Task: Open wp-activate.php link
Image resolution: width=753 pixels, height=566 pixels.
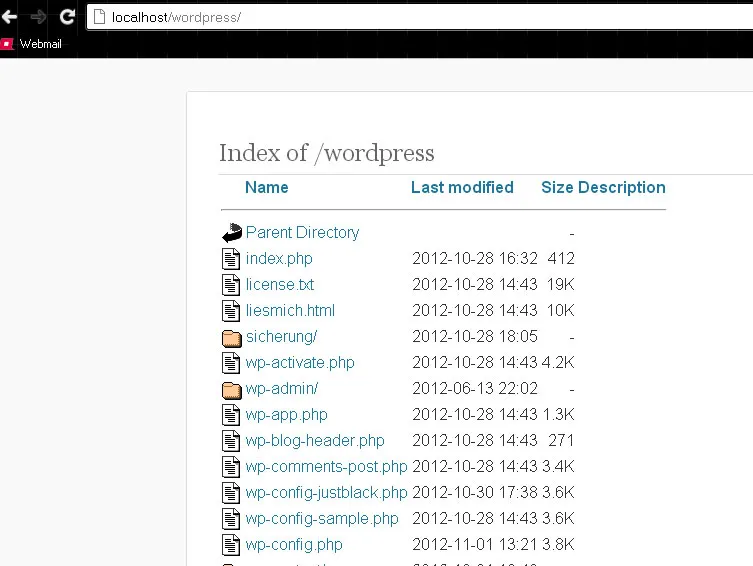Action: [300, 362]
